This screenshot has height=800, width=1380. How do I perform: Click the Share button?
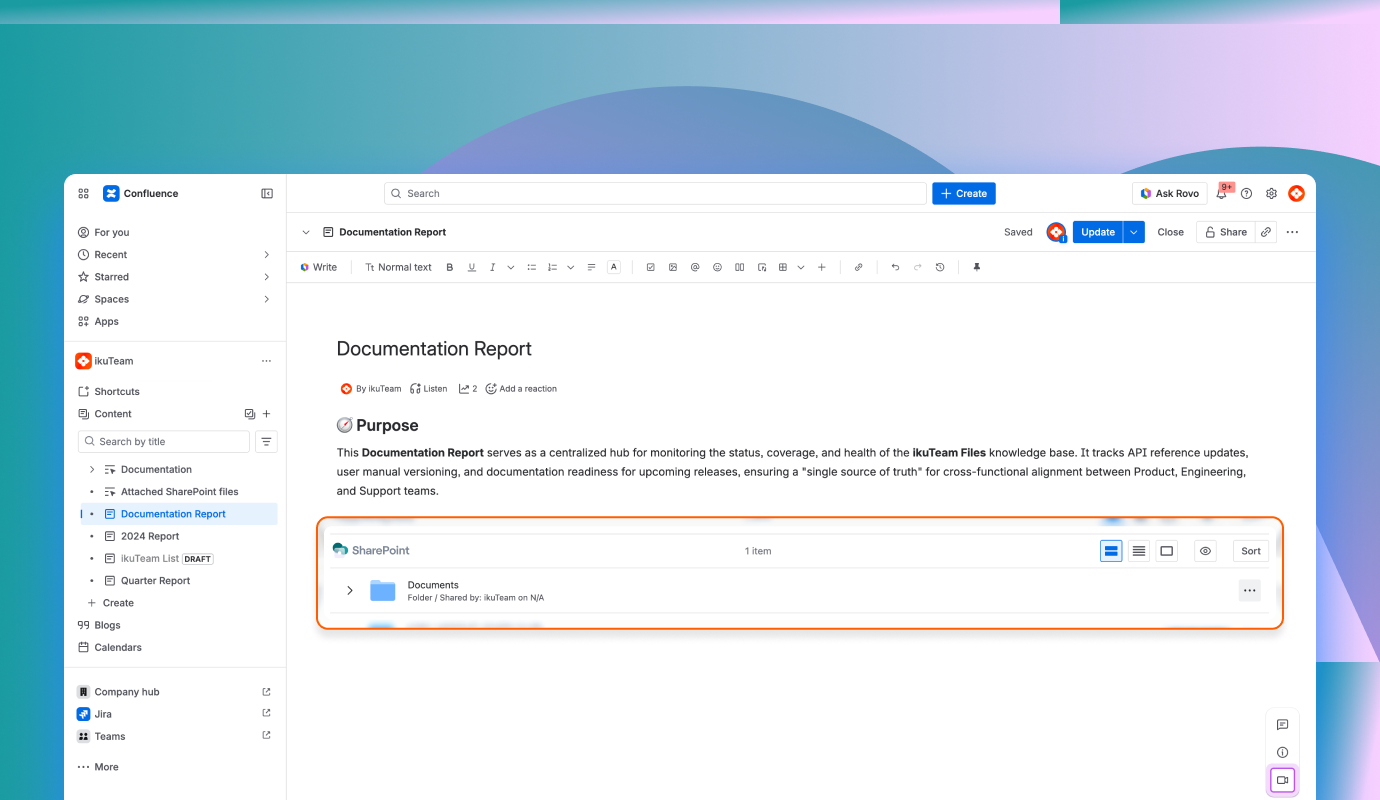[1225, 232]
